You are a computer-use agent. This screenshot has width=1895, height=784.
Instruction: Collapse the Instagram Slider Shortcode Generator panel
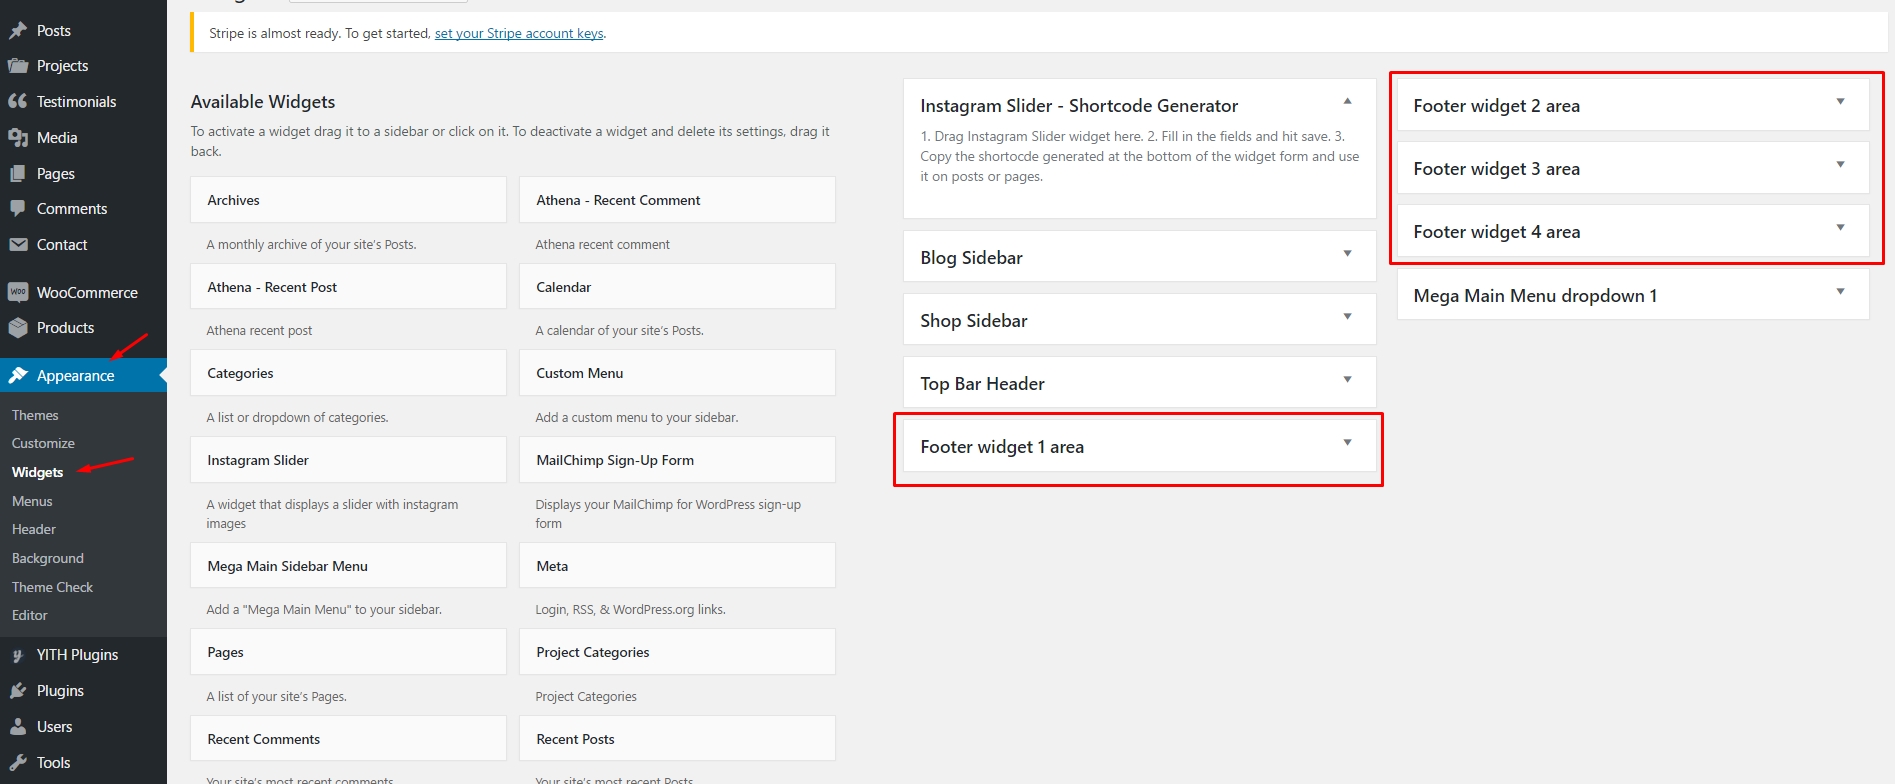(x=1347, y=102)
